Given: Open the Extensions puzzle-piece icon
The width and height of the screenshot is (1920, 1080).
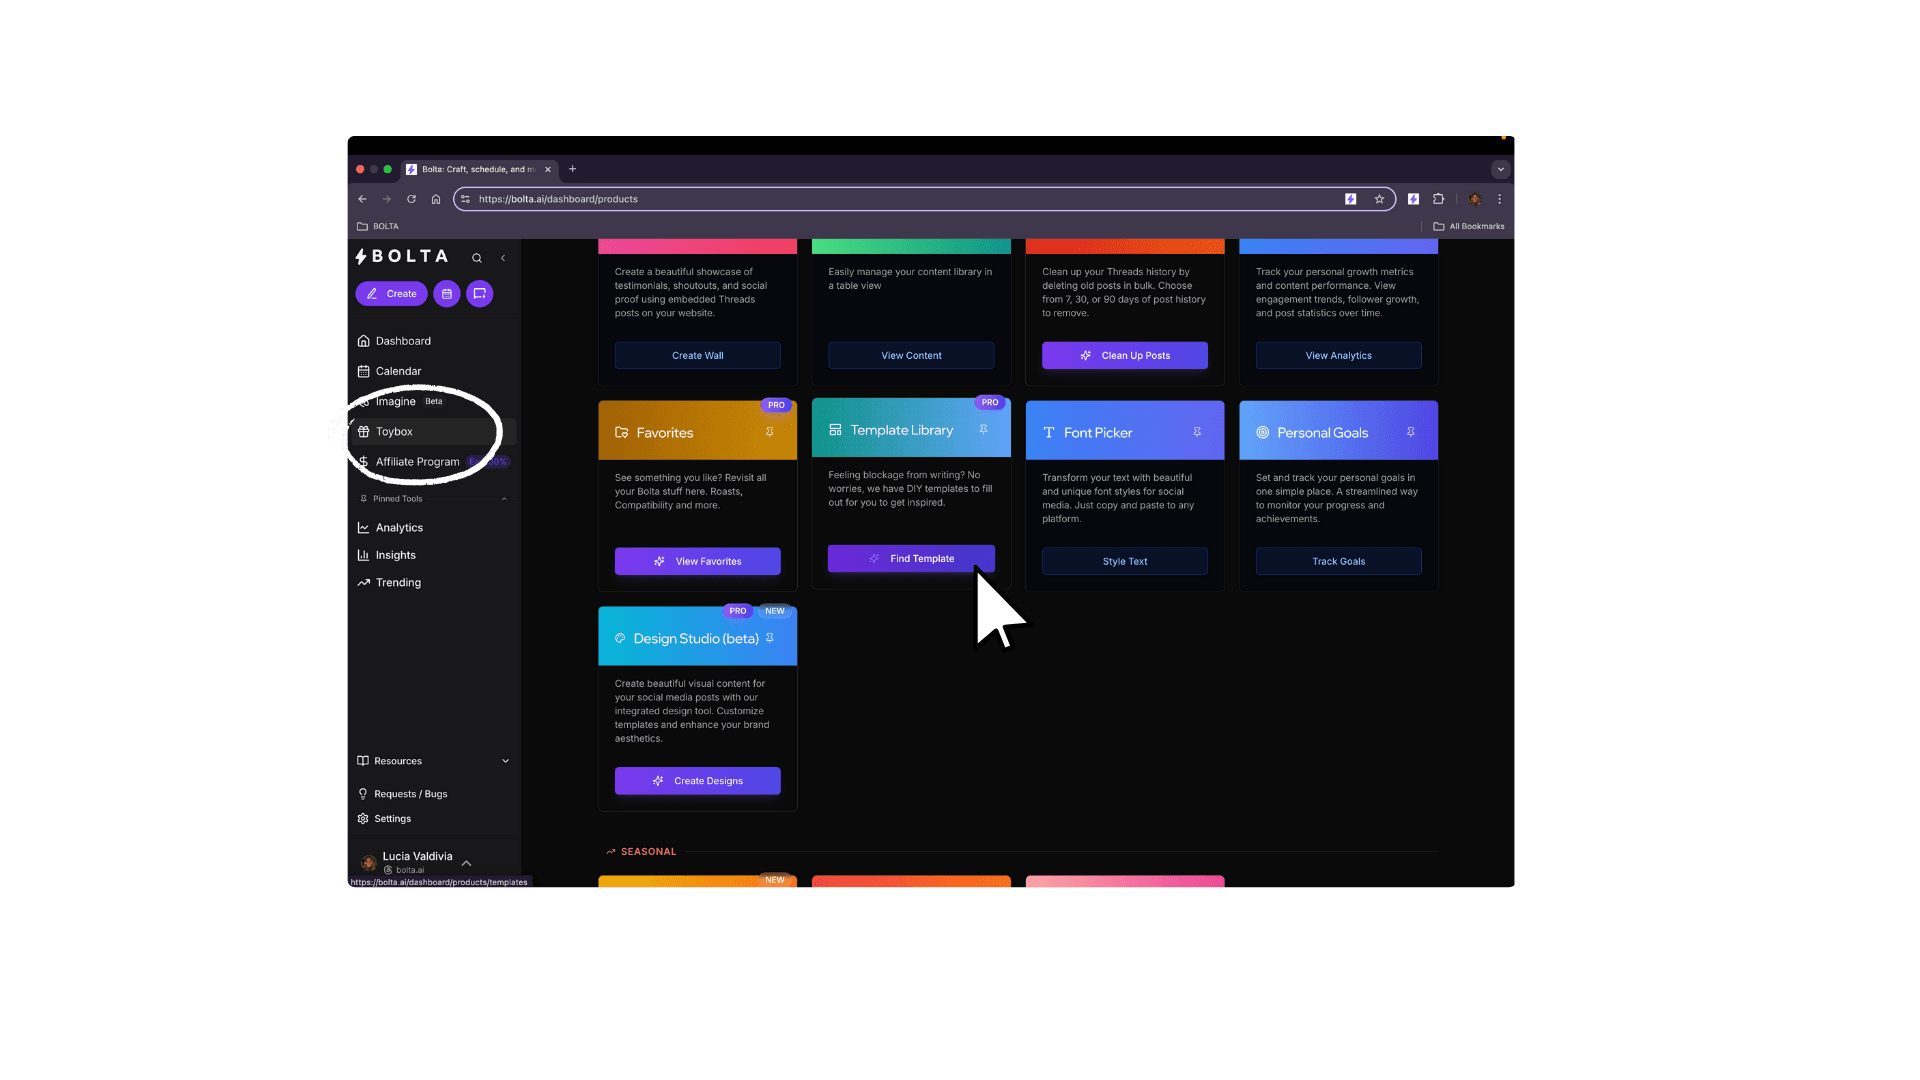Looking at the screenshot, I should [x=1438, y=199].
